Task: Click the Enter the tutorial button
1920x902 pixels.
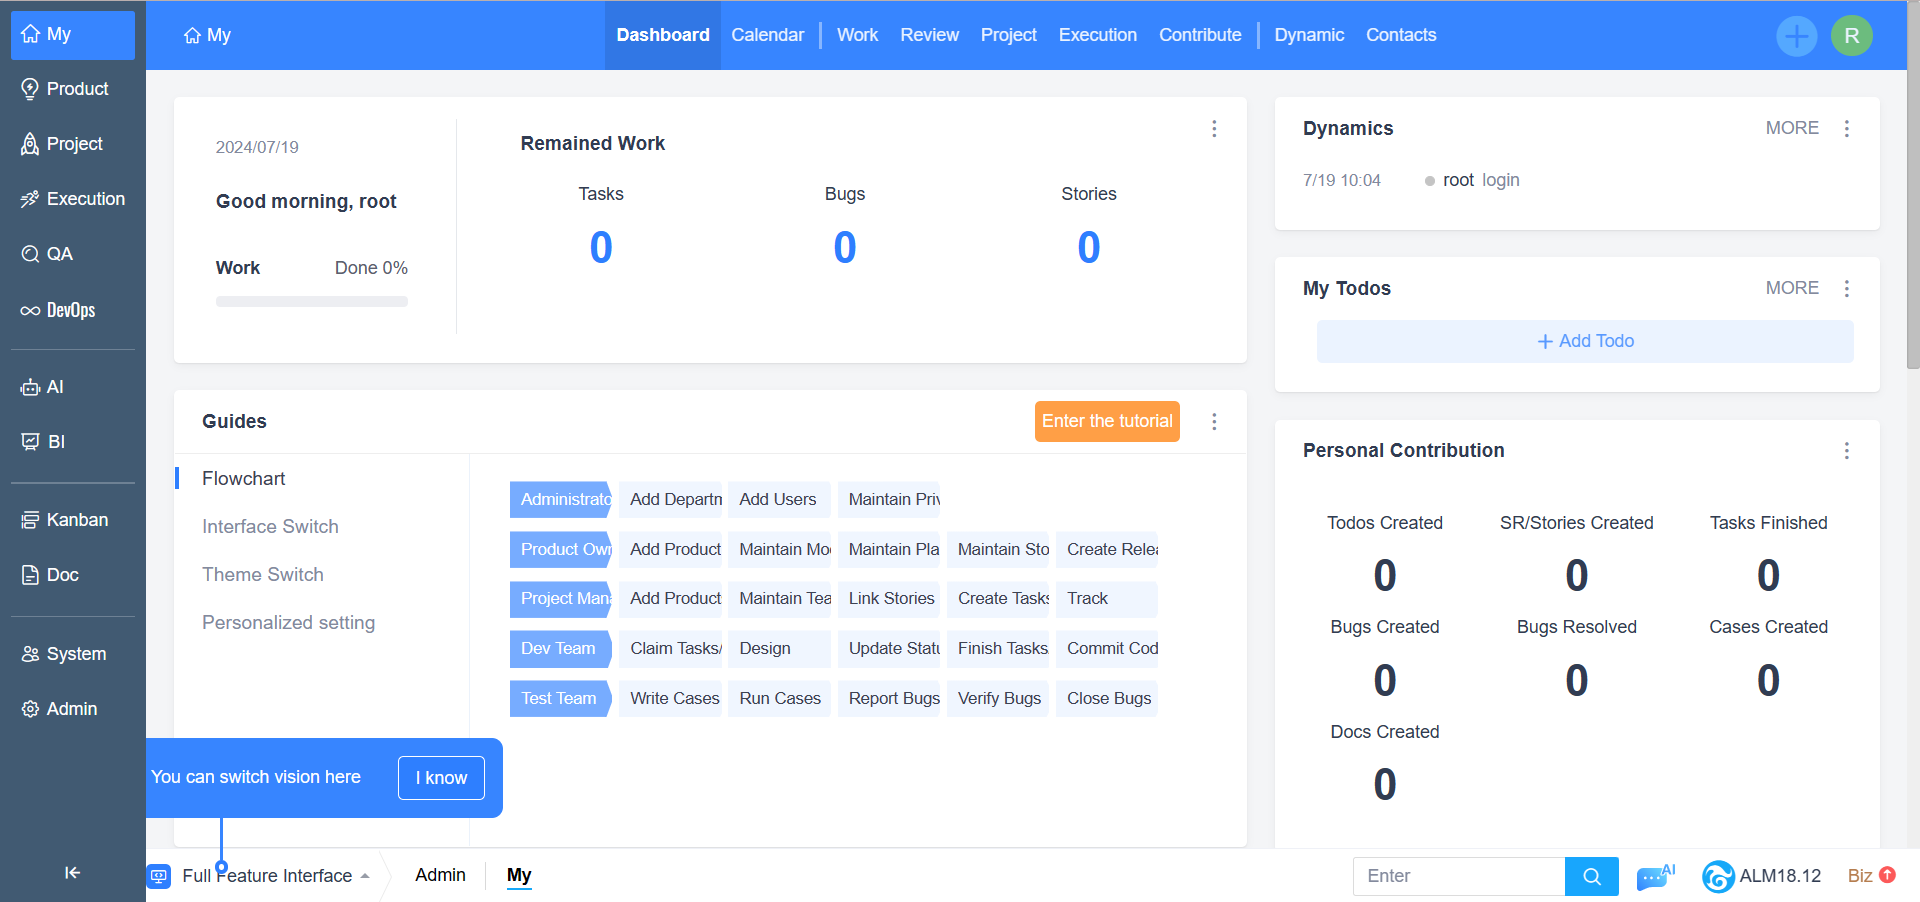Action: [1106, 422]
